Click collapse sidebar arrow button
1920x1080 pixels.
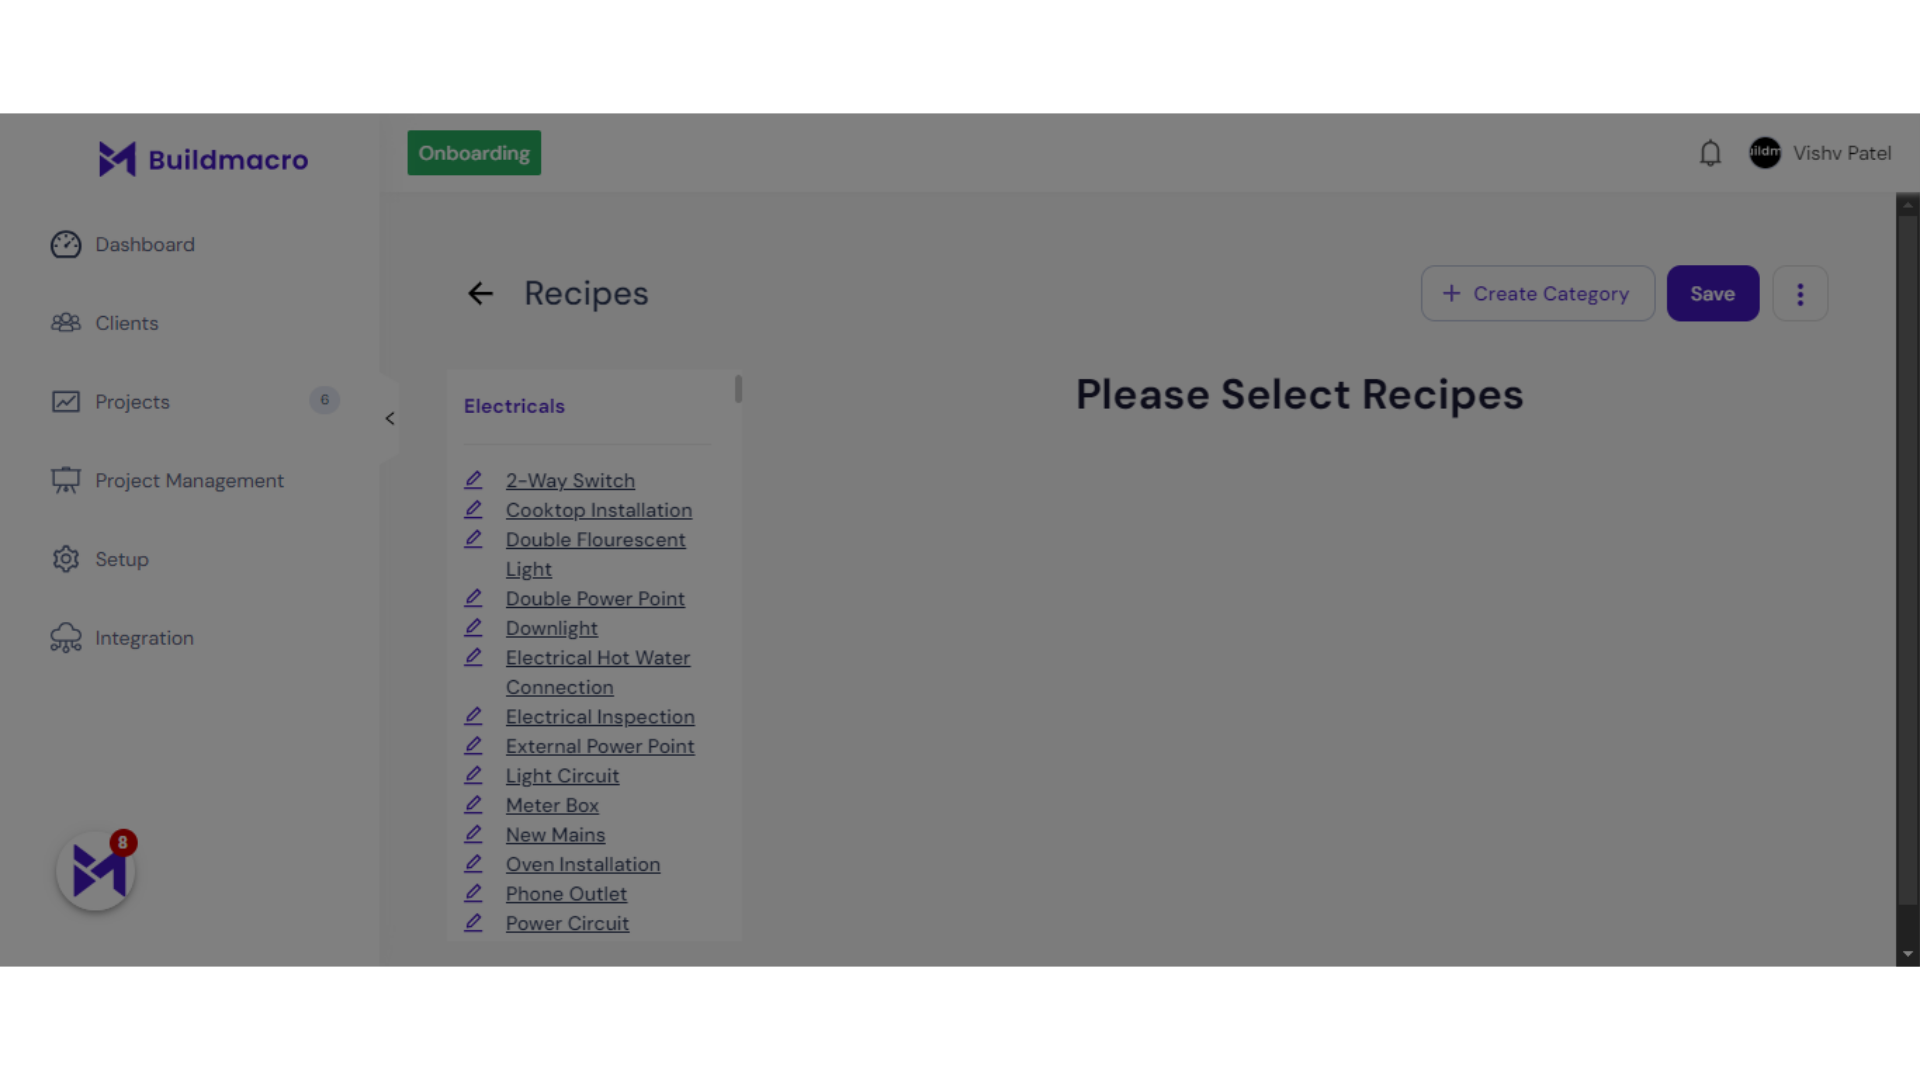(x=390, y=419)
